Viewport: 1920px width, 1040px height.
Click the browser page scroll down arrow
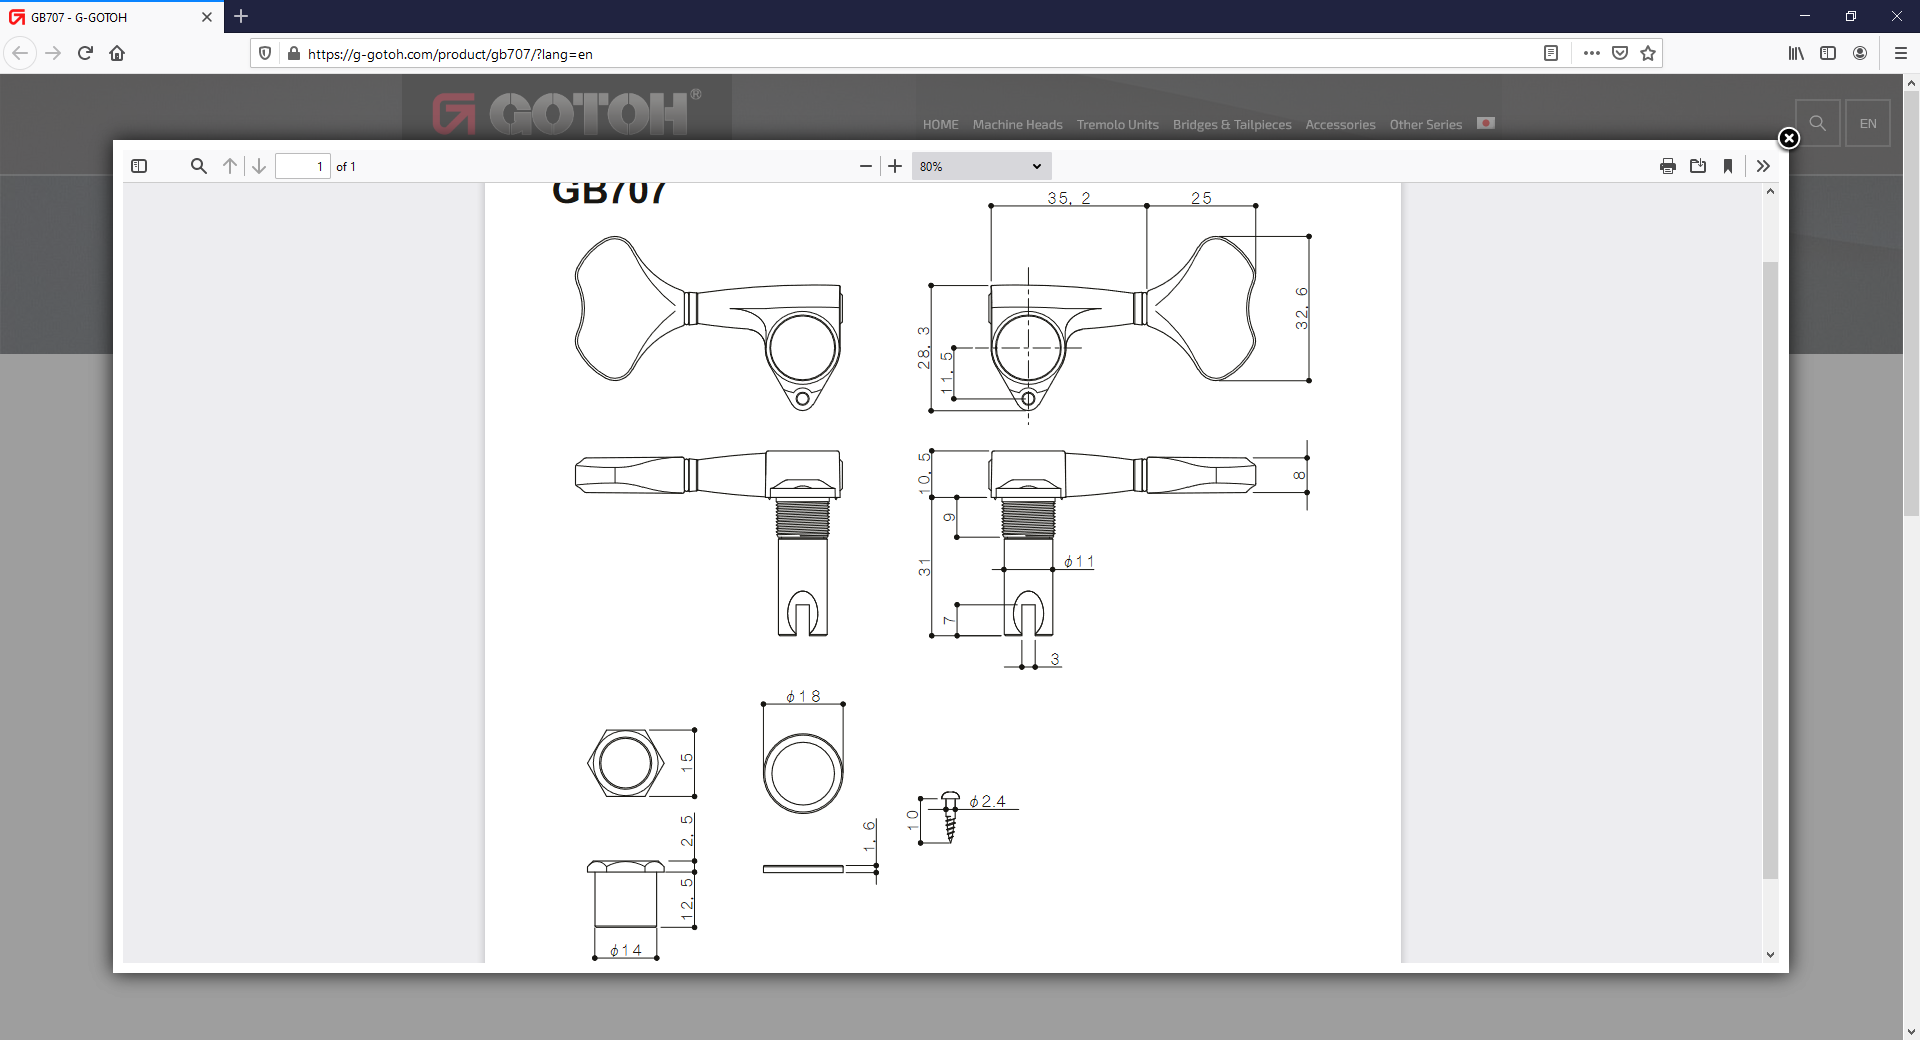1911,1031
